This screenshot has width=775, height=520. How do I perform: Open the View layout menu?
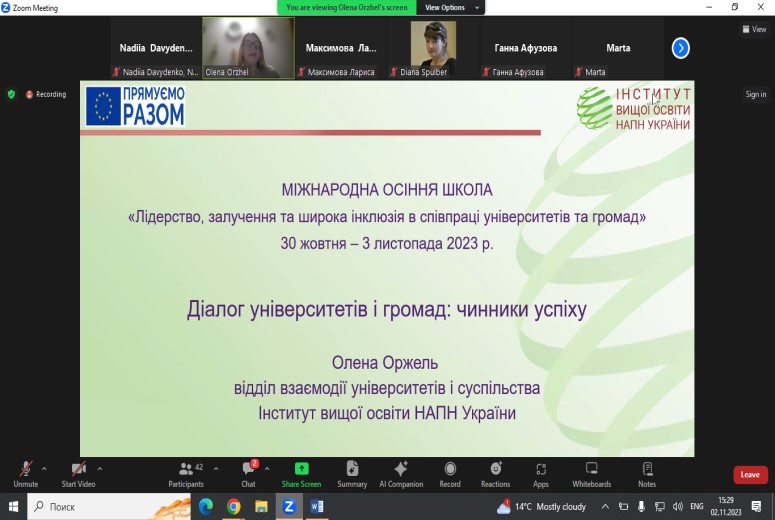(754, 29)
